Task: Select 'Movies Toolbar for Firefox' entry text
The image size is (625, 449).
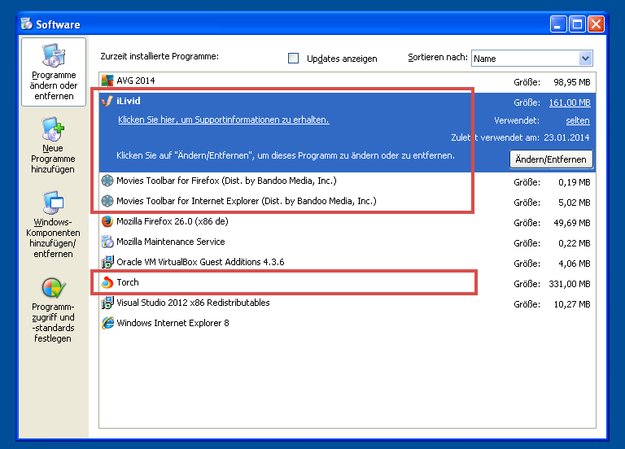Action: click(x=226, y=181)
